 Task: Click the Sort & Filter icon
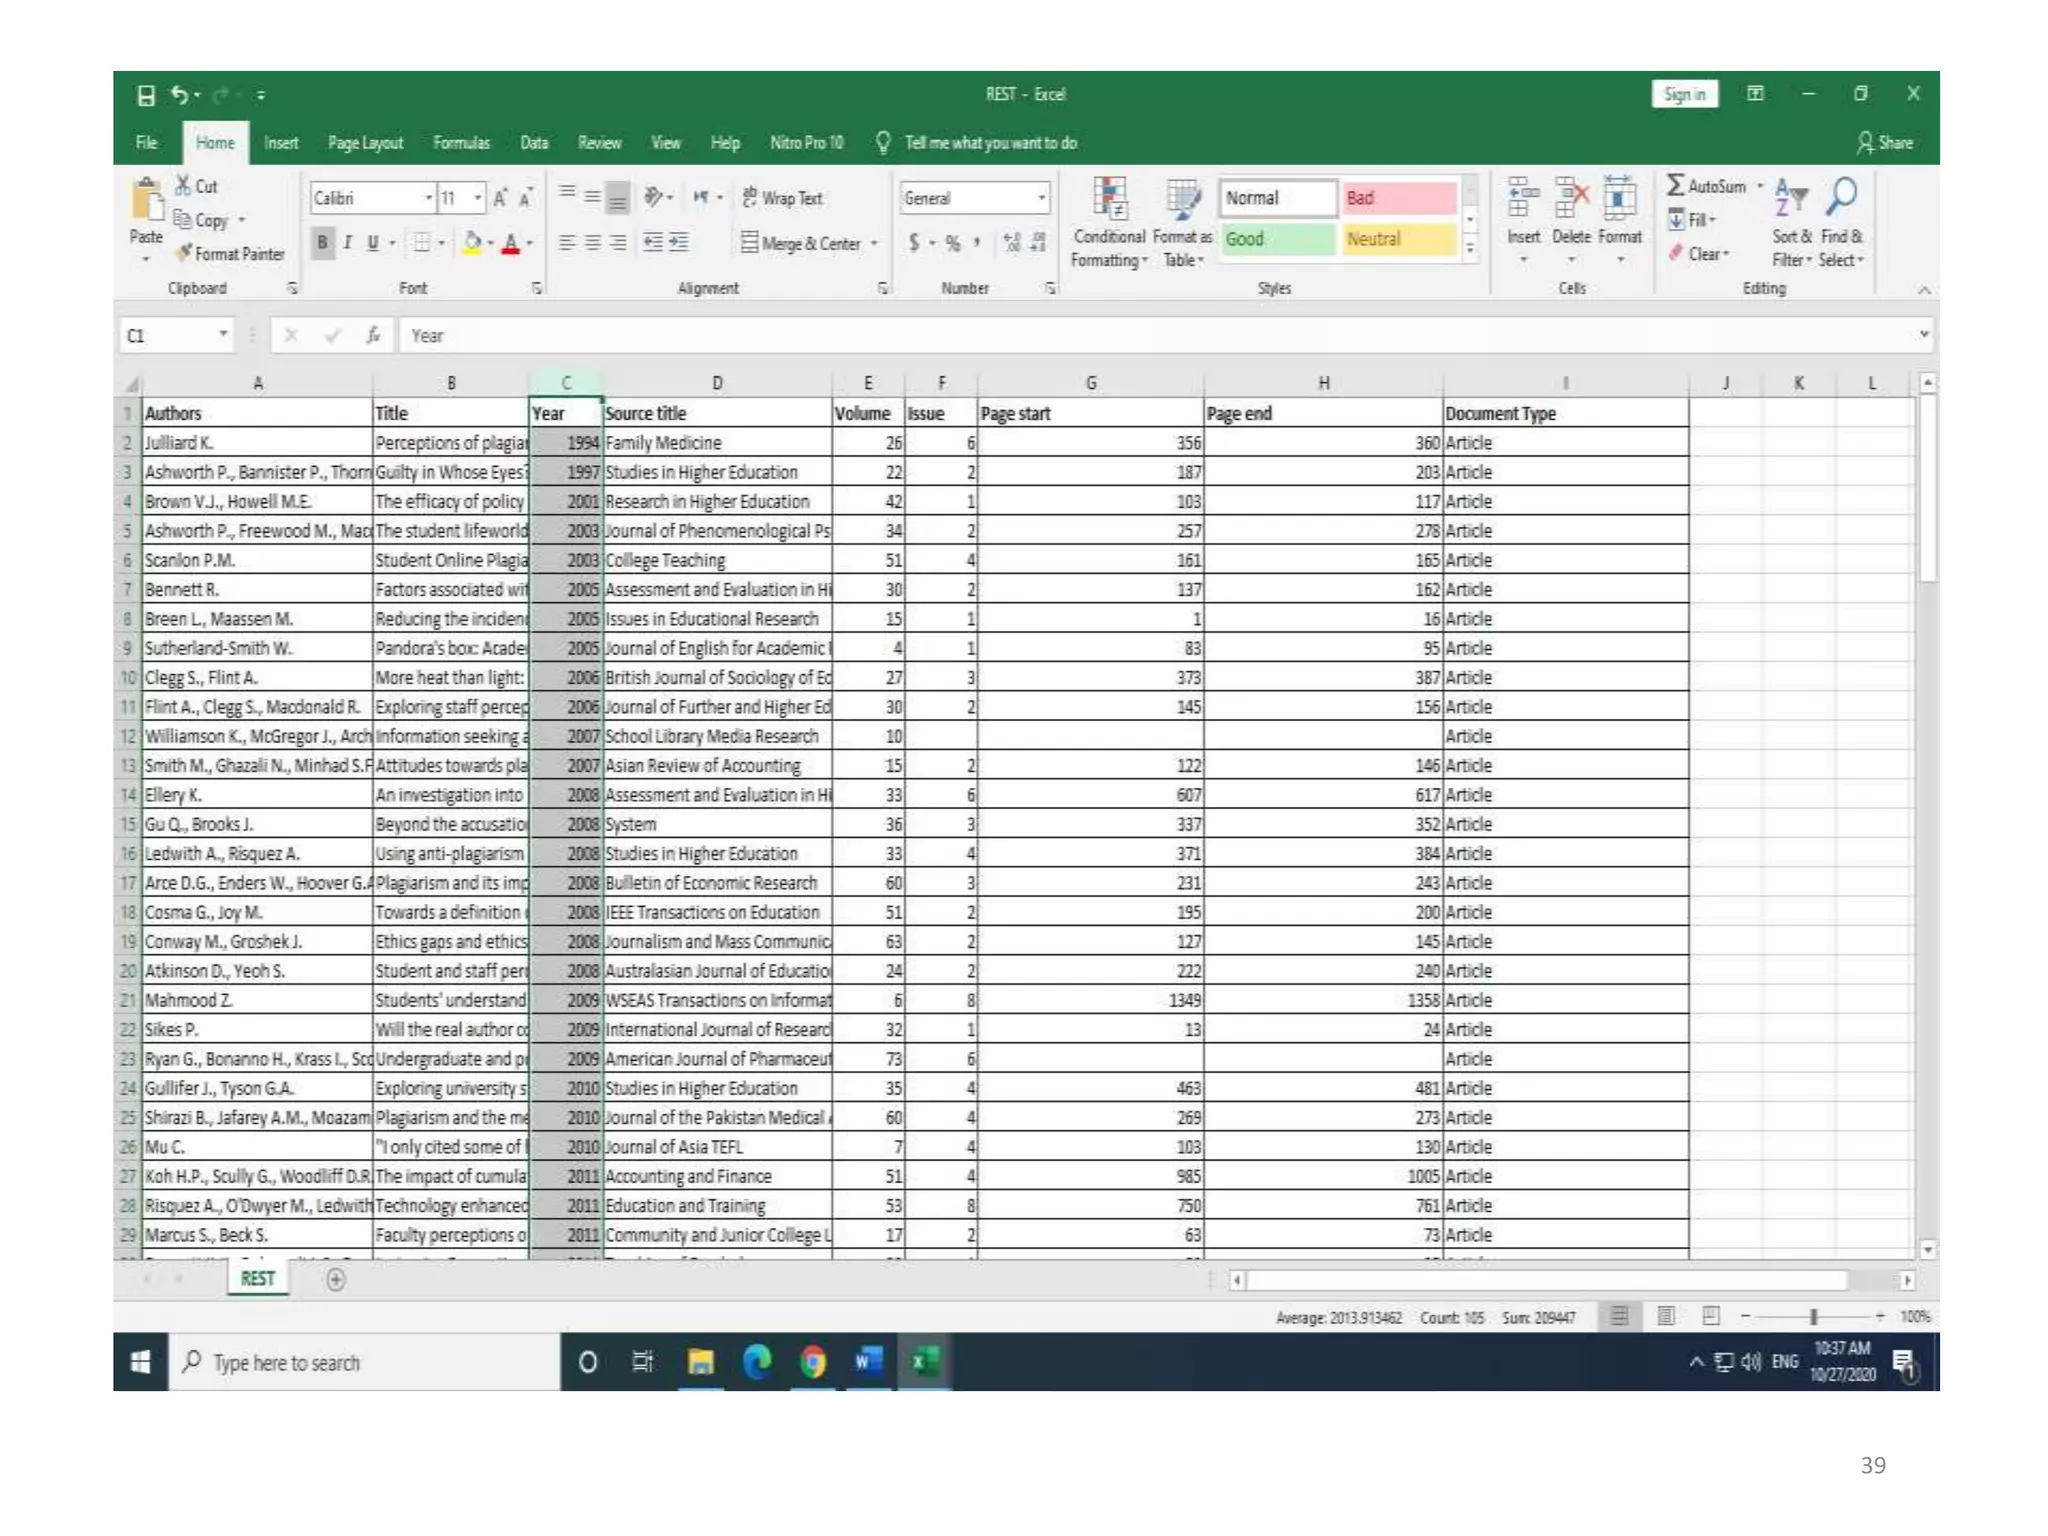click(1790, 198)
